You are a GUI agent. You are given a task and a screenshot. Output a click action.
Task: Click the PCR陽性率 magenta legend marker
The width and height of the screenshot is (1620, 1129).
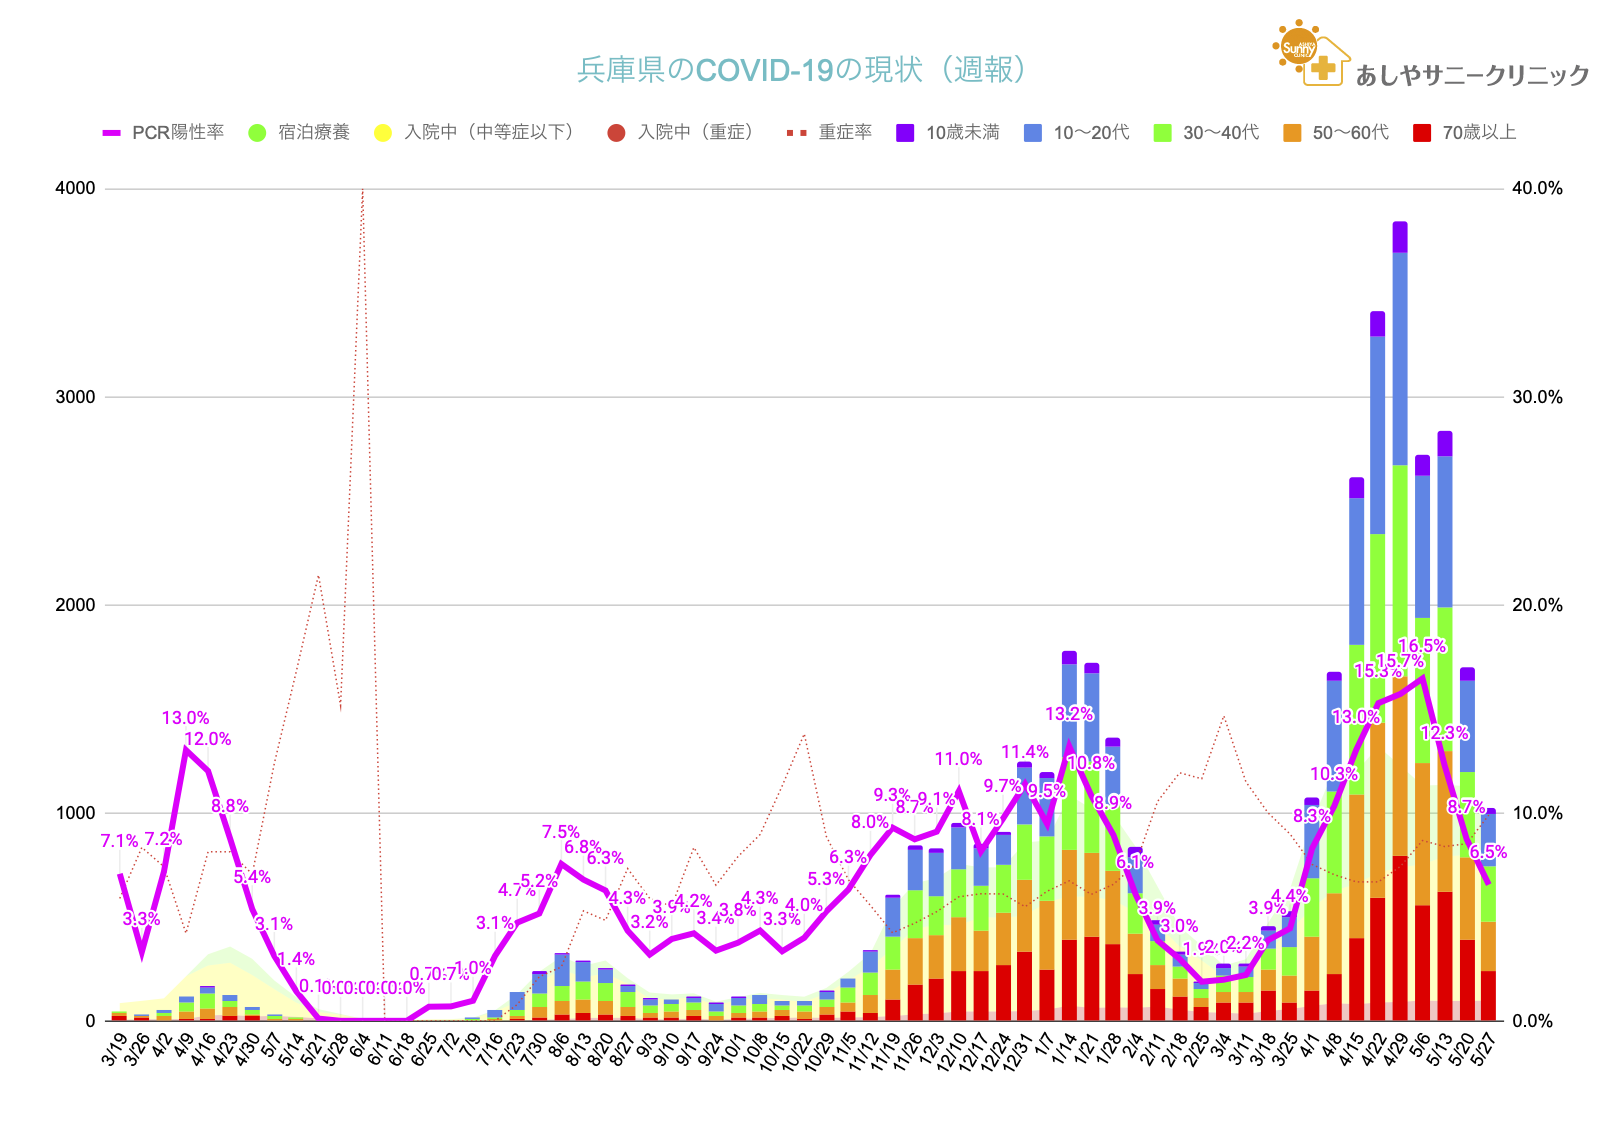click(112, 133)
